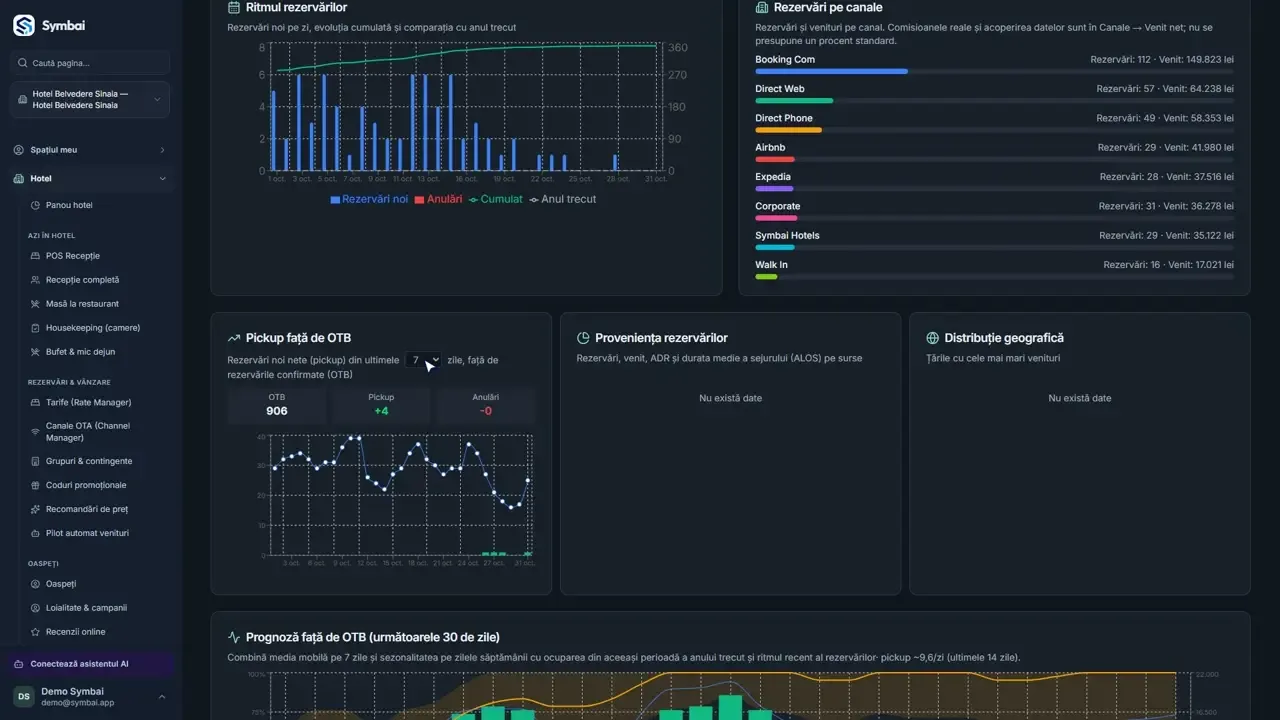
Task: Click the Pickup +4 stat value
Action: [381, 411]
